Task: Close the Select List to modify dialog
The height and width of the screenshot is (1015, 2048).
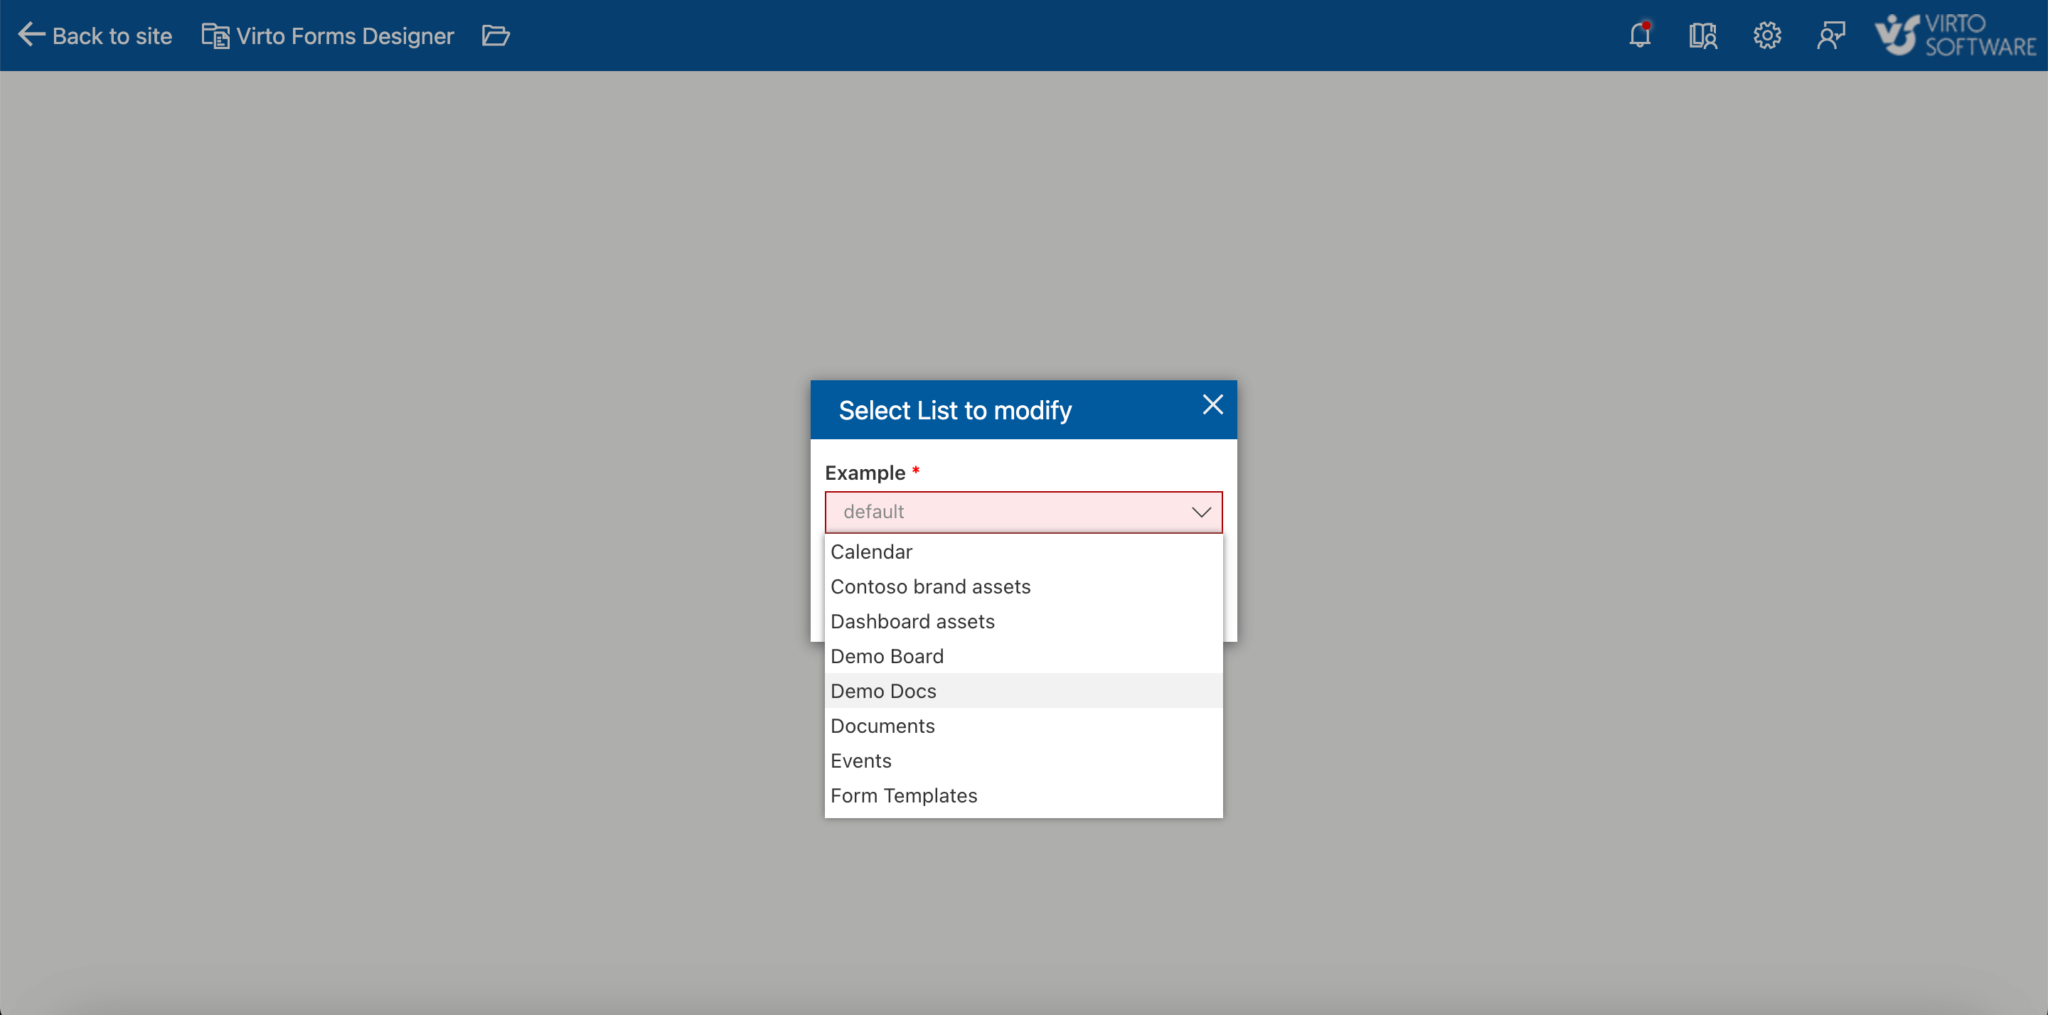Action: 1211,405
